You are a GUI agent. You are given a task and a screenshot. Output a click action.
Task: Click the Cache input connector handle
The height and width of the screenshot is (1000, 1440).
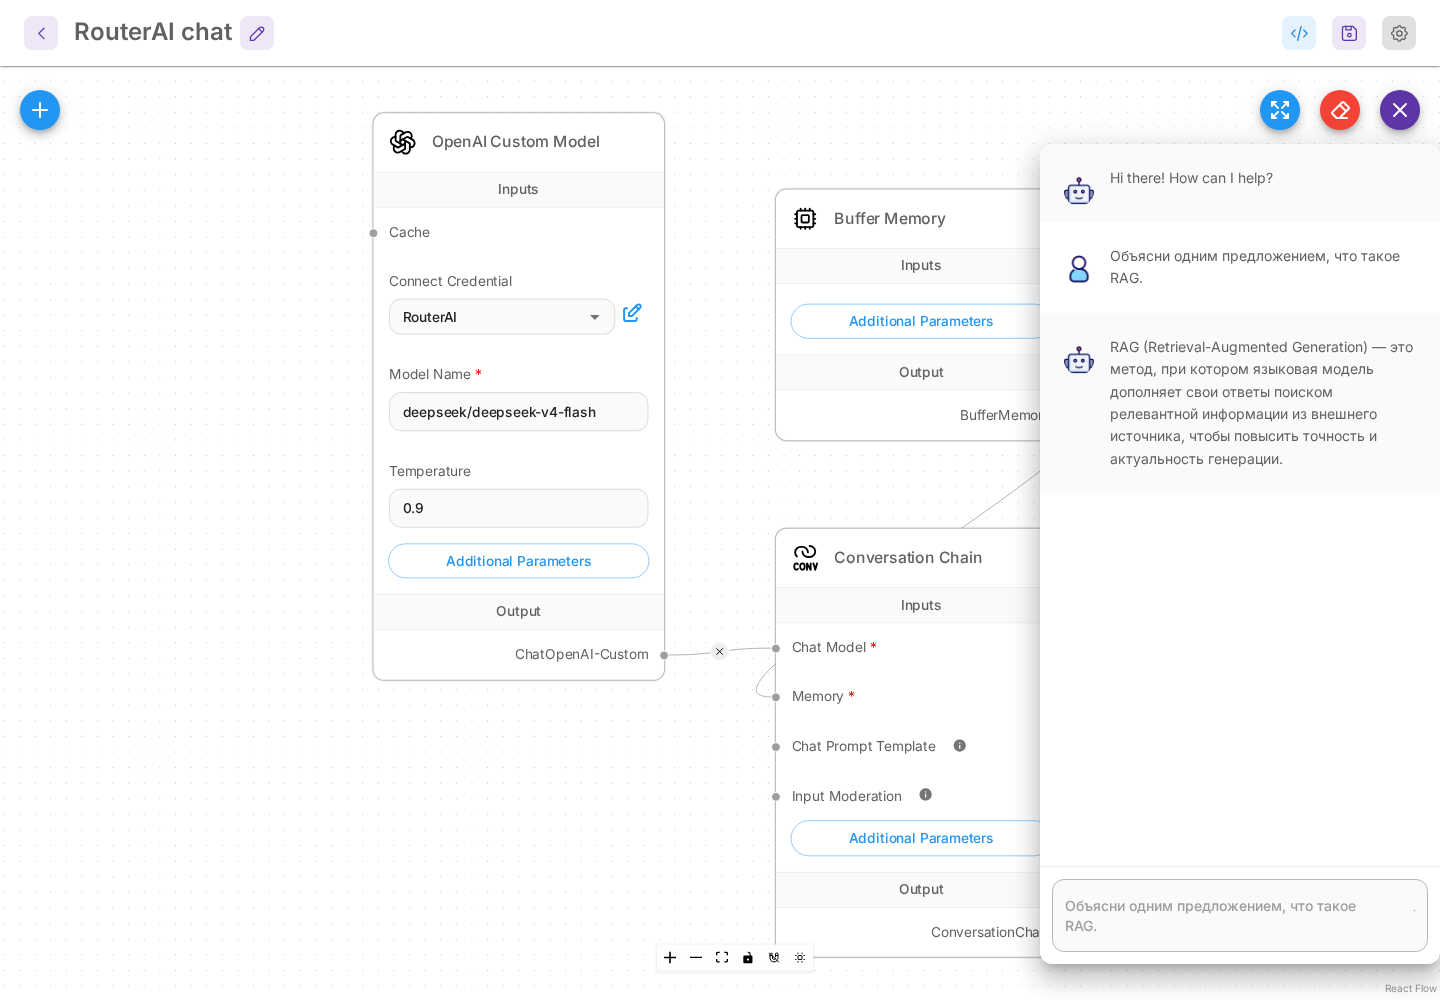click(x=374, y=233)
